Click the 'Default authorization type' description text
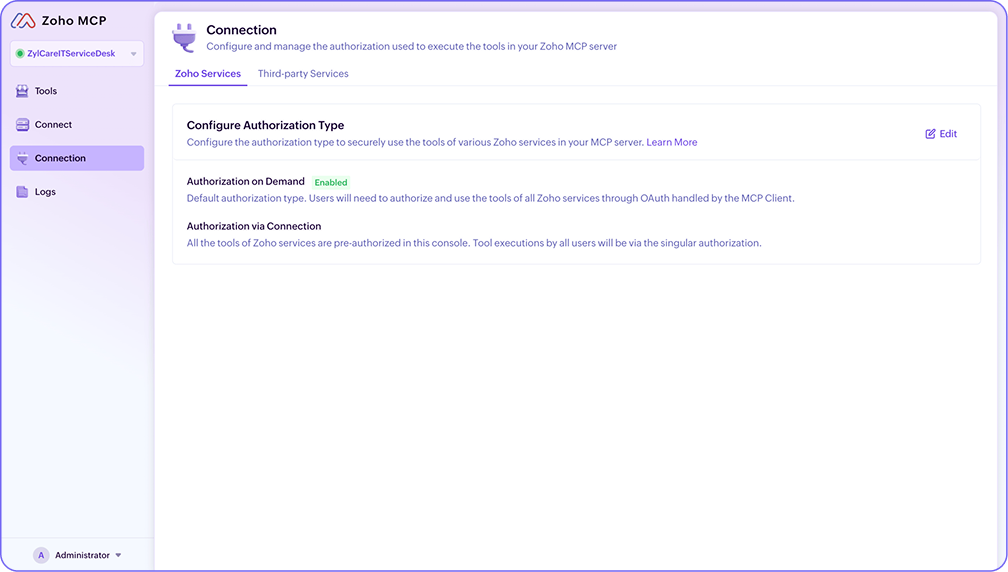 click(490, 198)
